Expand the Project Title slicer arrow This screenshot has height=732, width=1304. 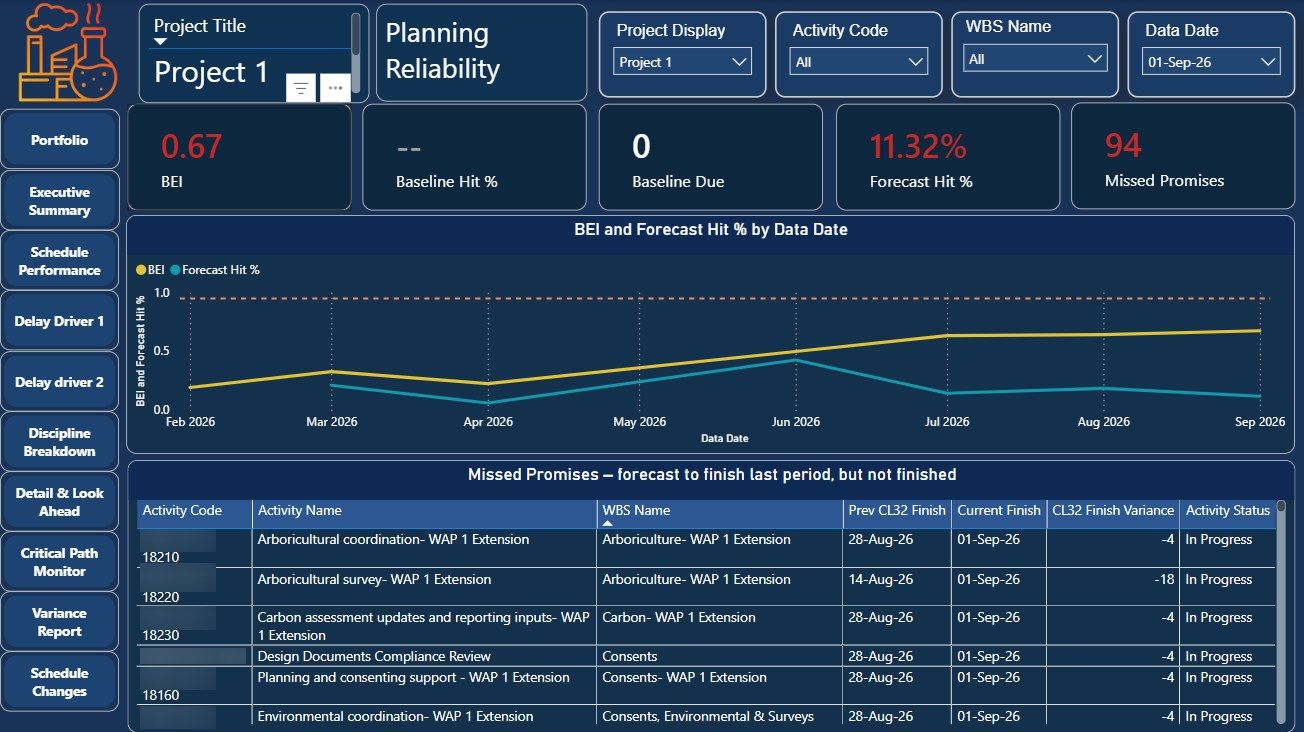[160, 42]
